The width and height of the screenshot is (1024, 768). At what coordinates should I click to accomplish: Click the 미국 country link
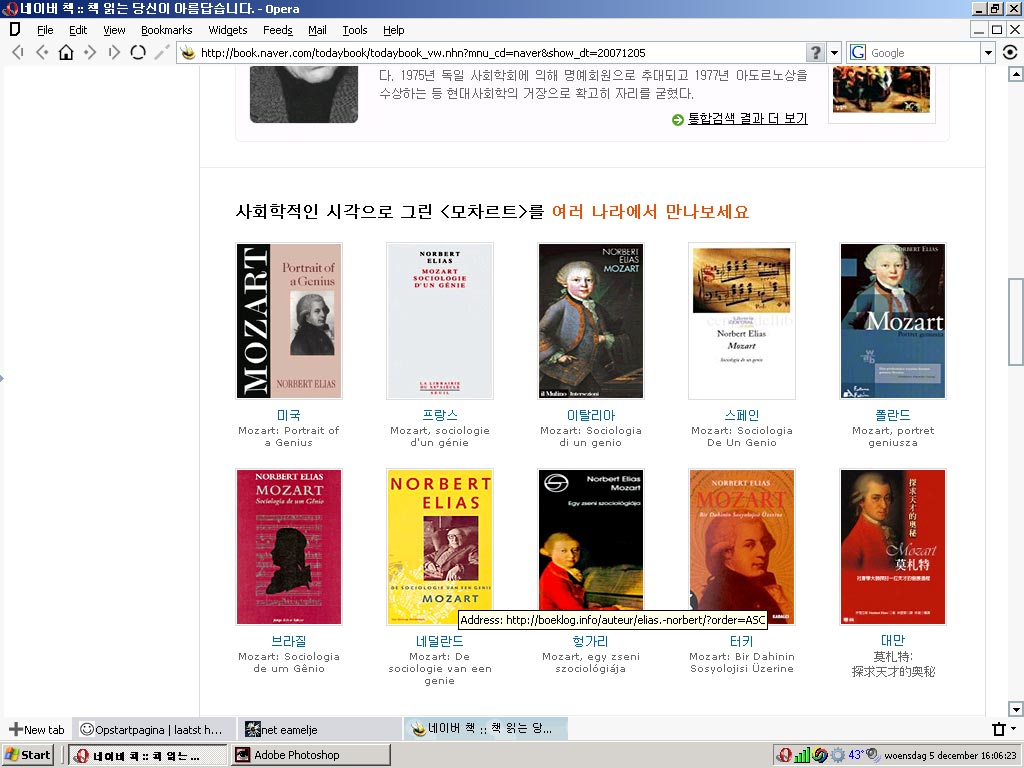tap(289, 415)
